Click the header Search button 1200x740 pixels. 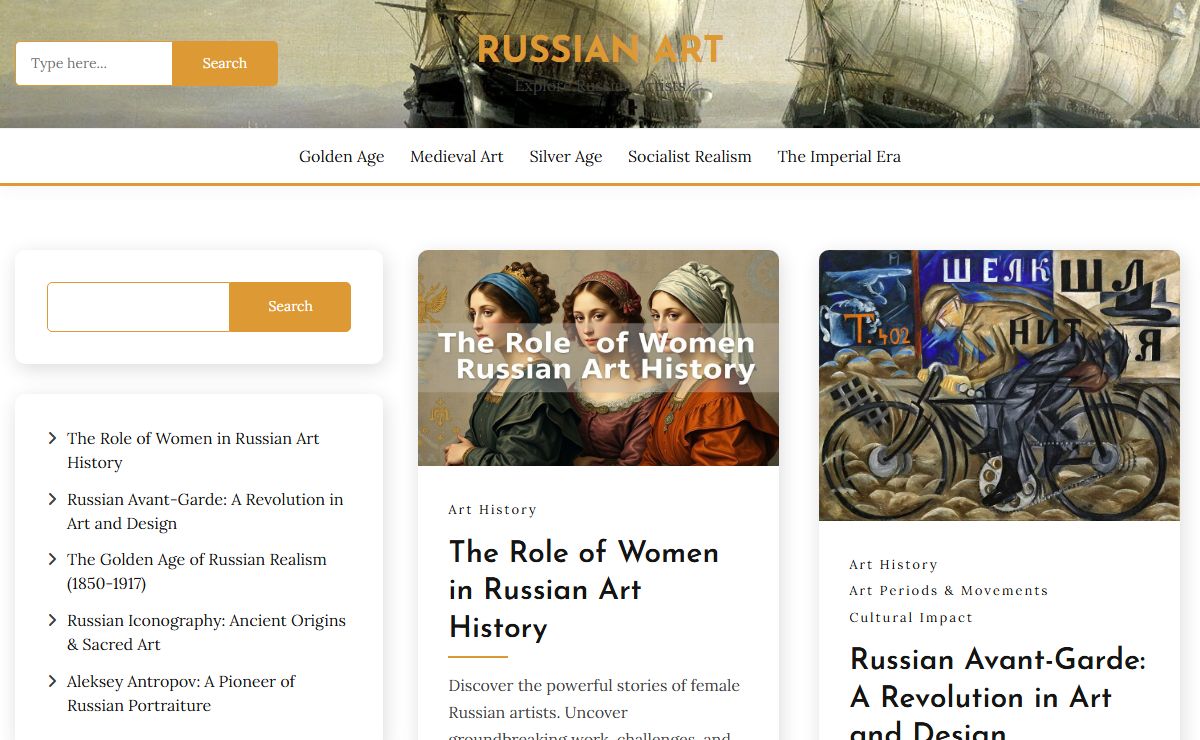(225, 63)
